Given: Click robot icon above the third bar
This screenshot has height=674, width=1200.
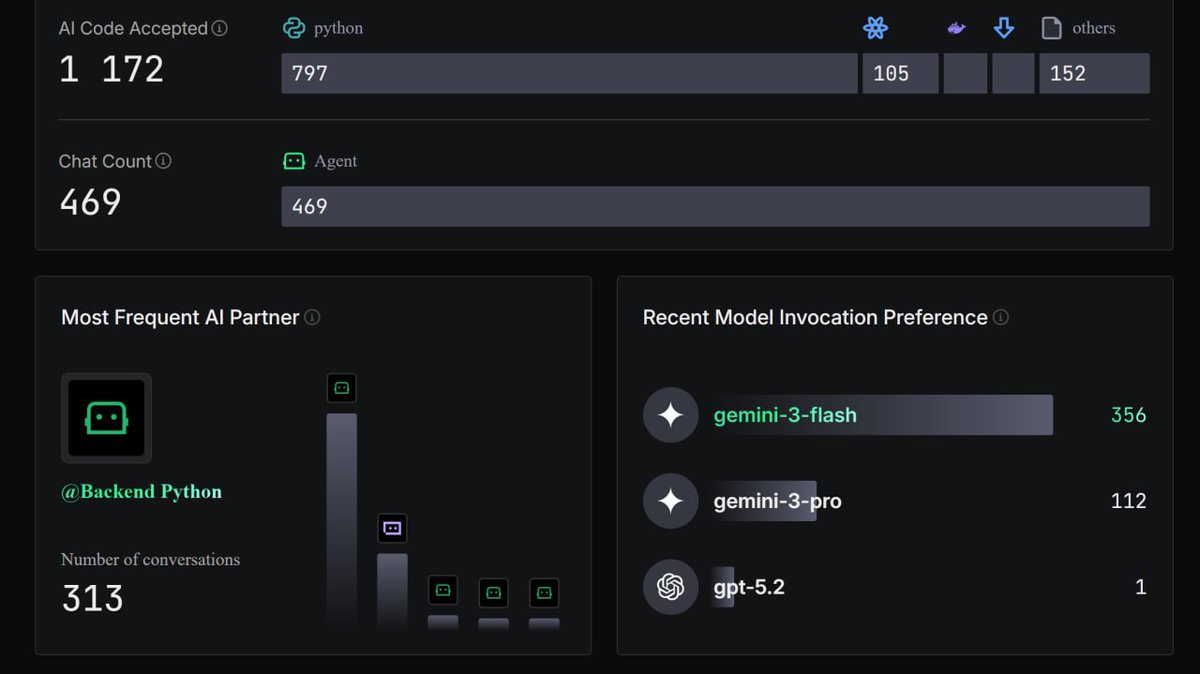Looking at the screenshot, I should click(x=443, y=591).
